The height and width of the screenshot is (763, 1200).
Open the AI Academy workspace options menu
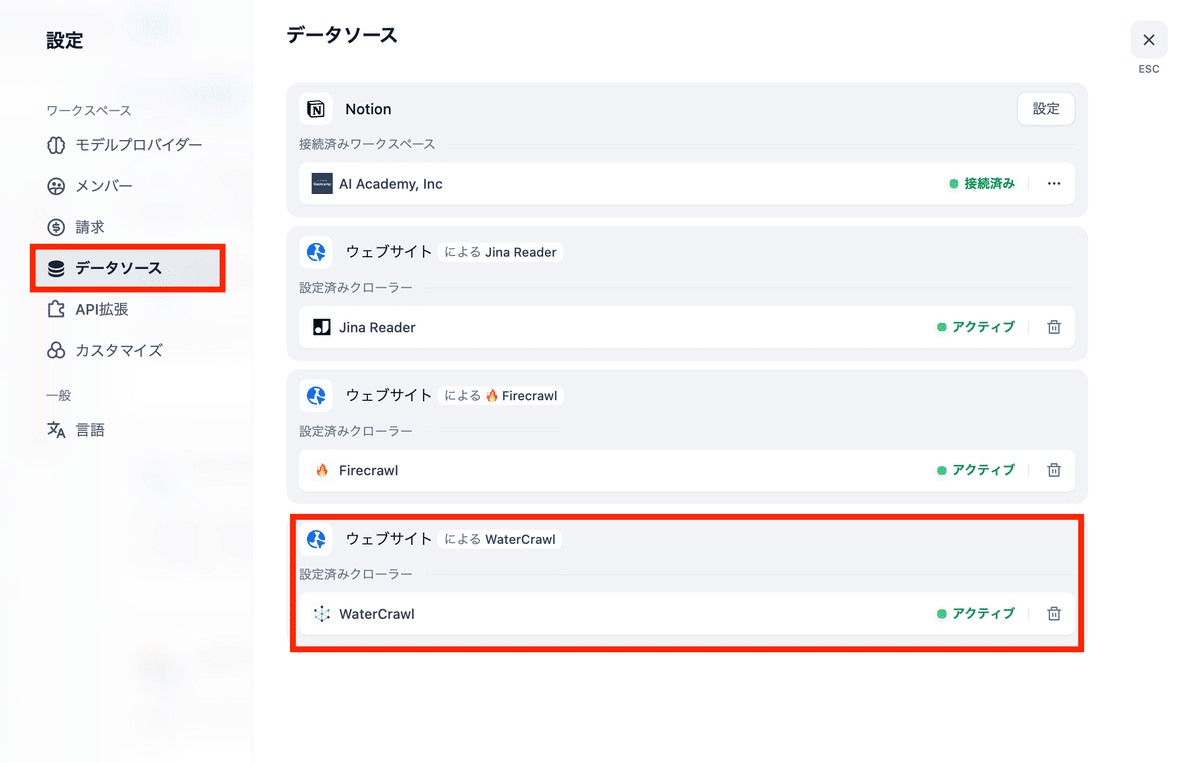click(x=1053, y=183)
